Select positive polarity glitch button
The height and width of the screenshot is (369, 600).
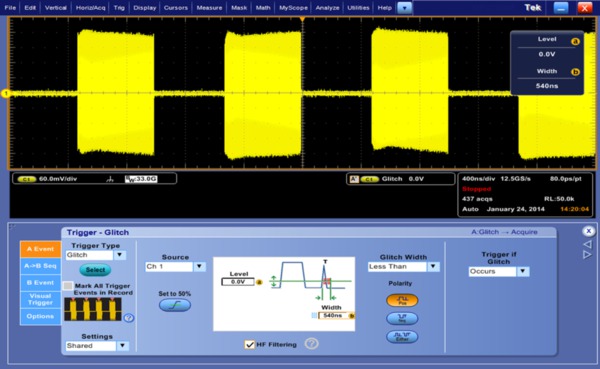[x=402, y=300]
